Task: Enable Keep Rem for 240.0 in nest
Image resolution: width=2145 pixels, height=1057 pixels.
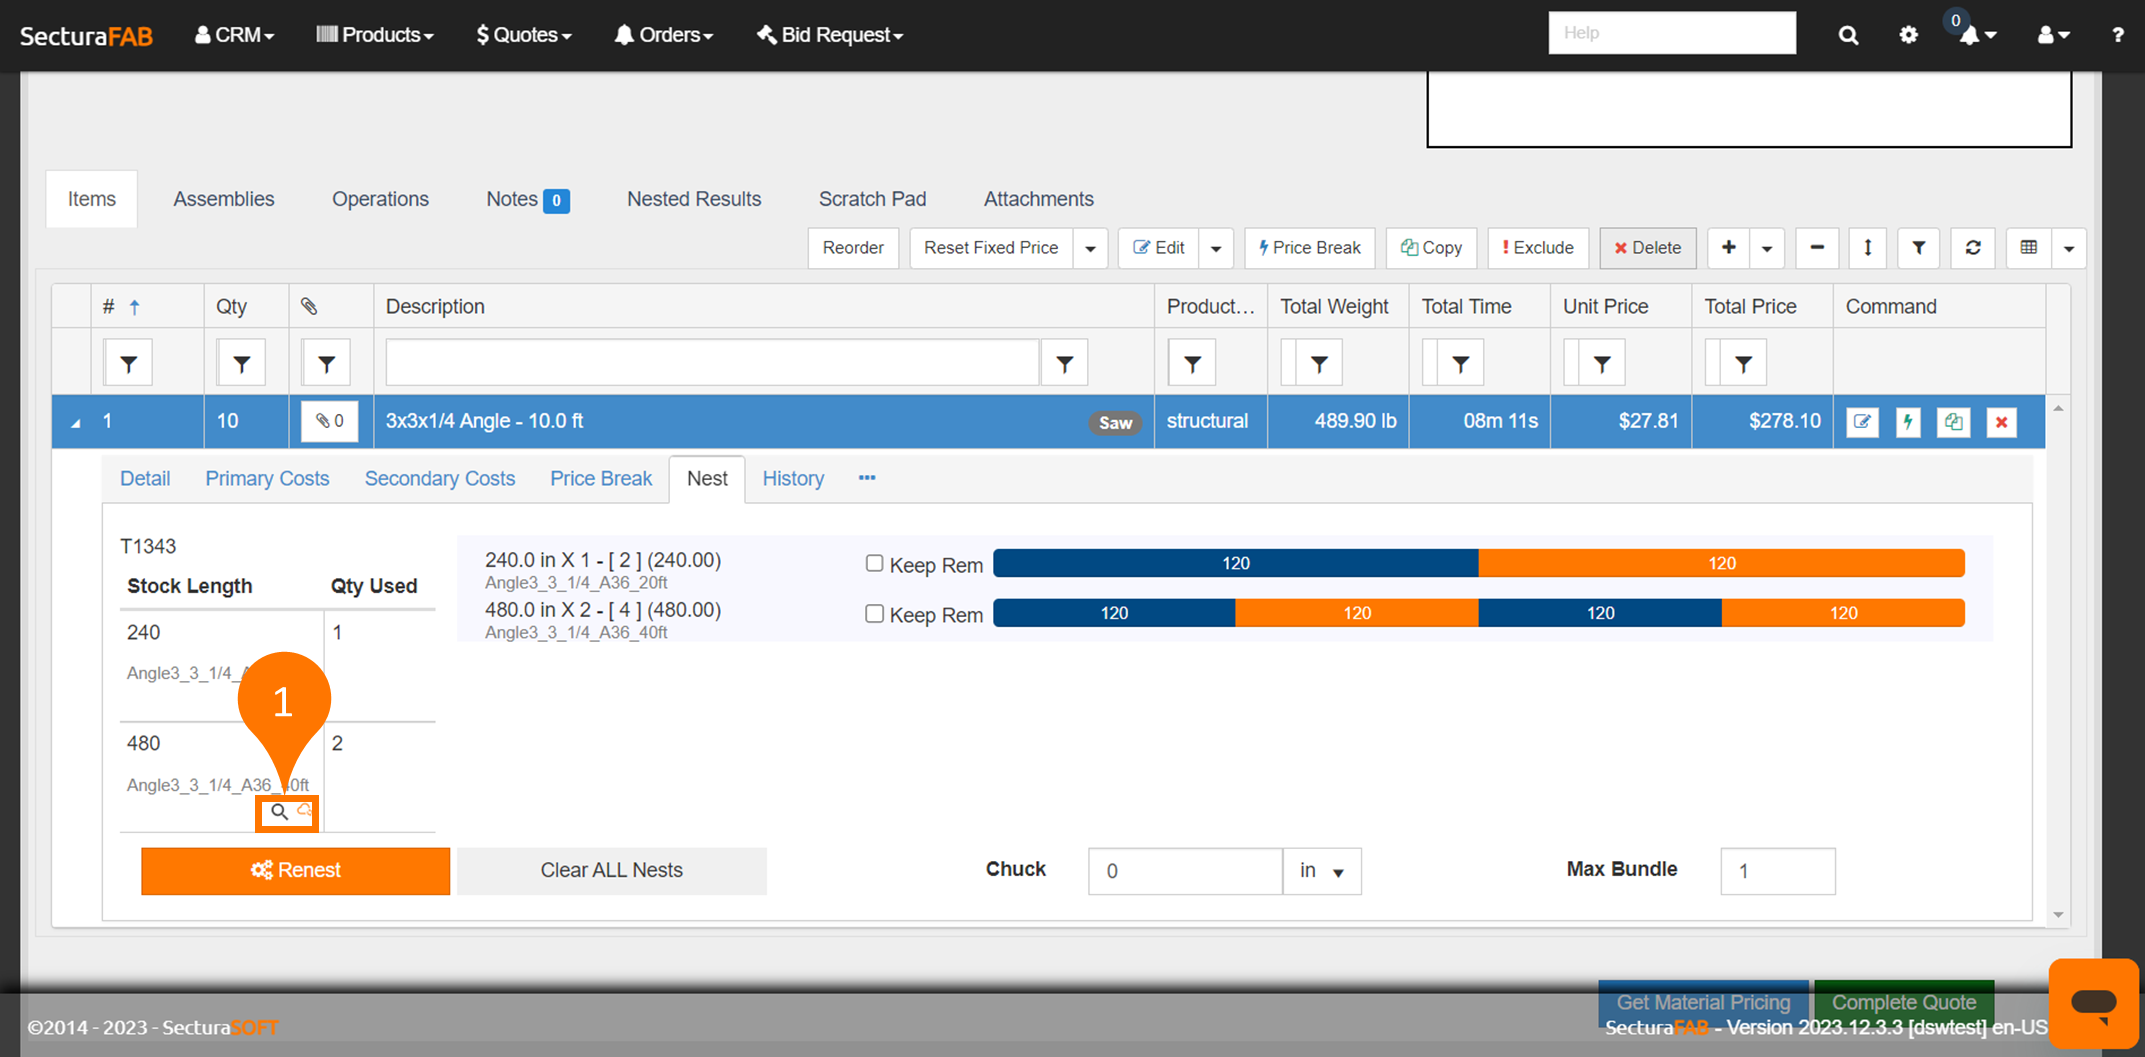Action: point(874,564)
